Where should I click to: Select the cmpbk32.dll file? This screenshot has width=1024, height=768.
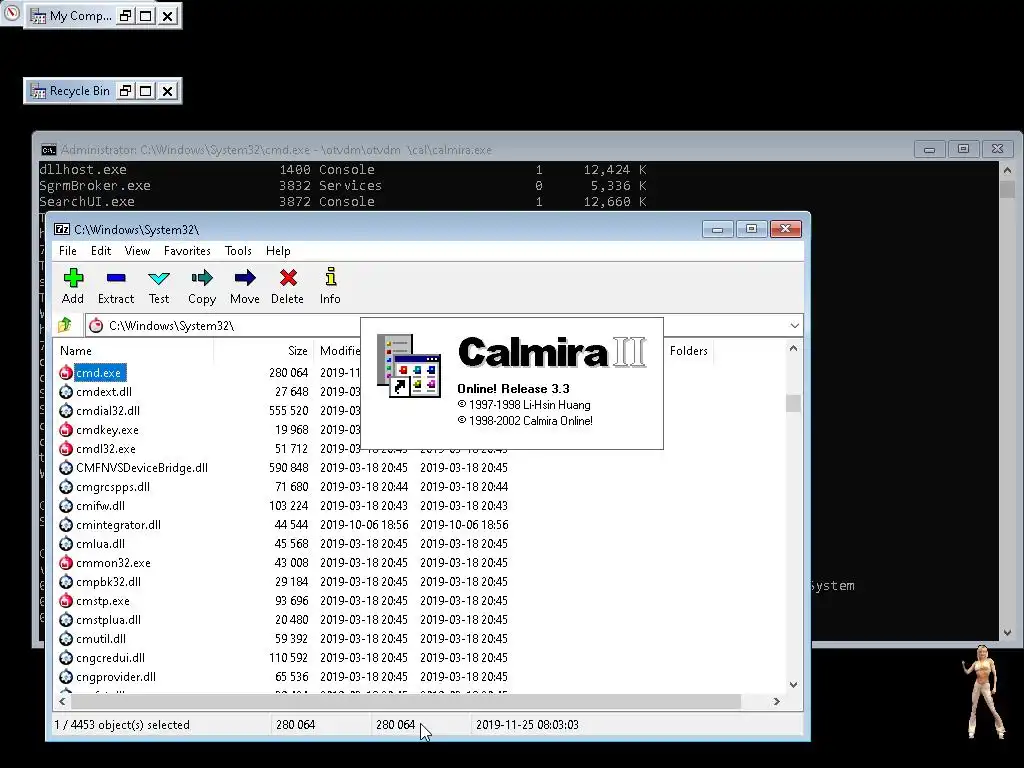108,581
